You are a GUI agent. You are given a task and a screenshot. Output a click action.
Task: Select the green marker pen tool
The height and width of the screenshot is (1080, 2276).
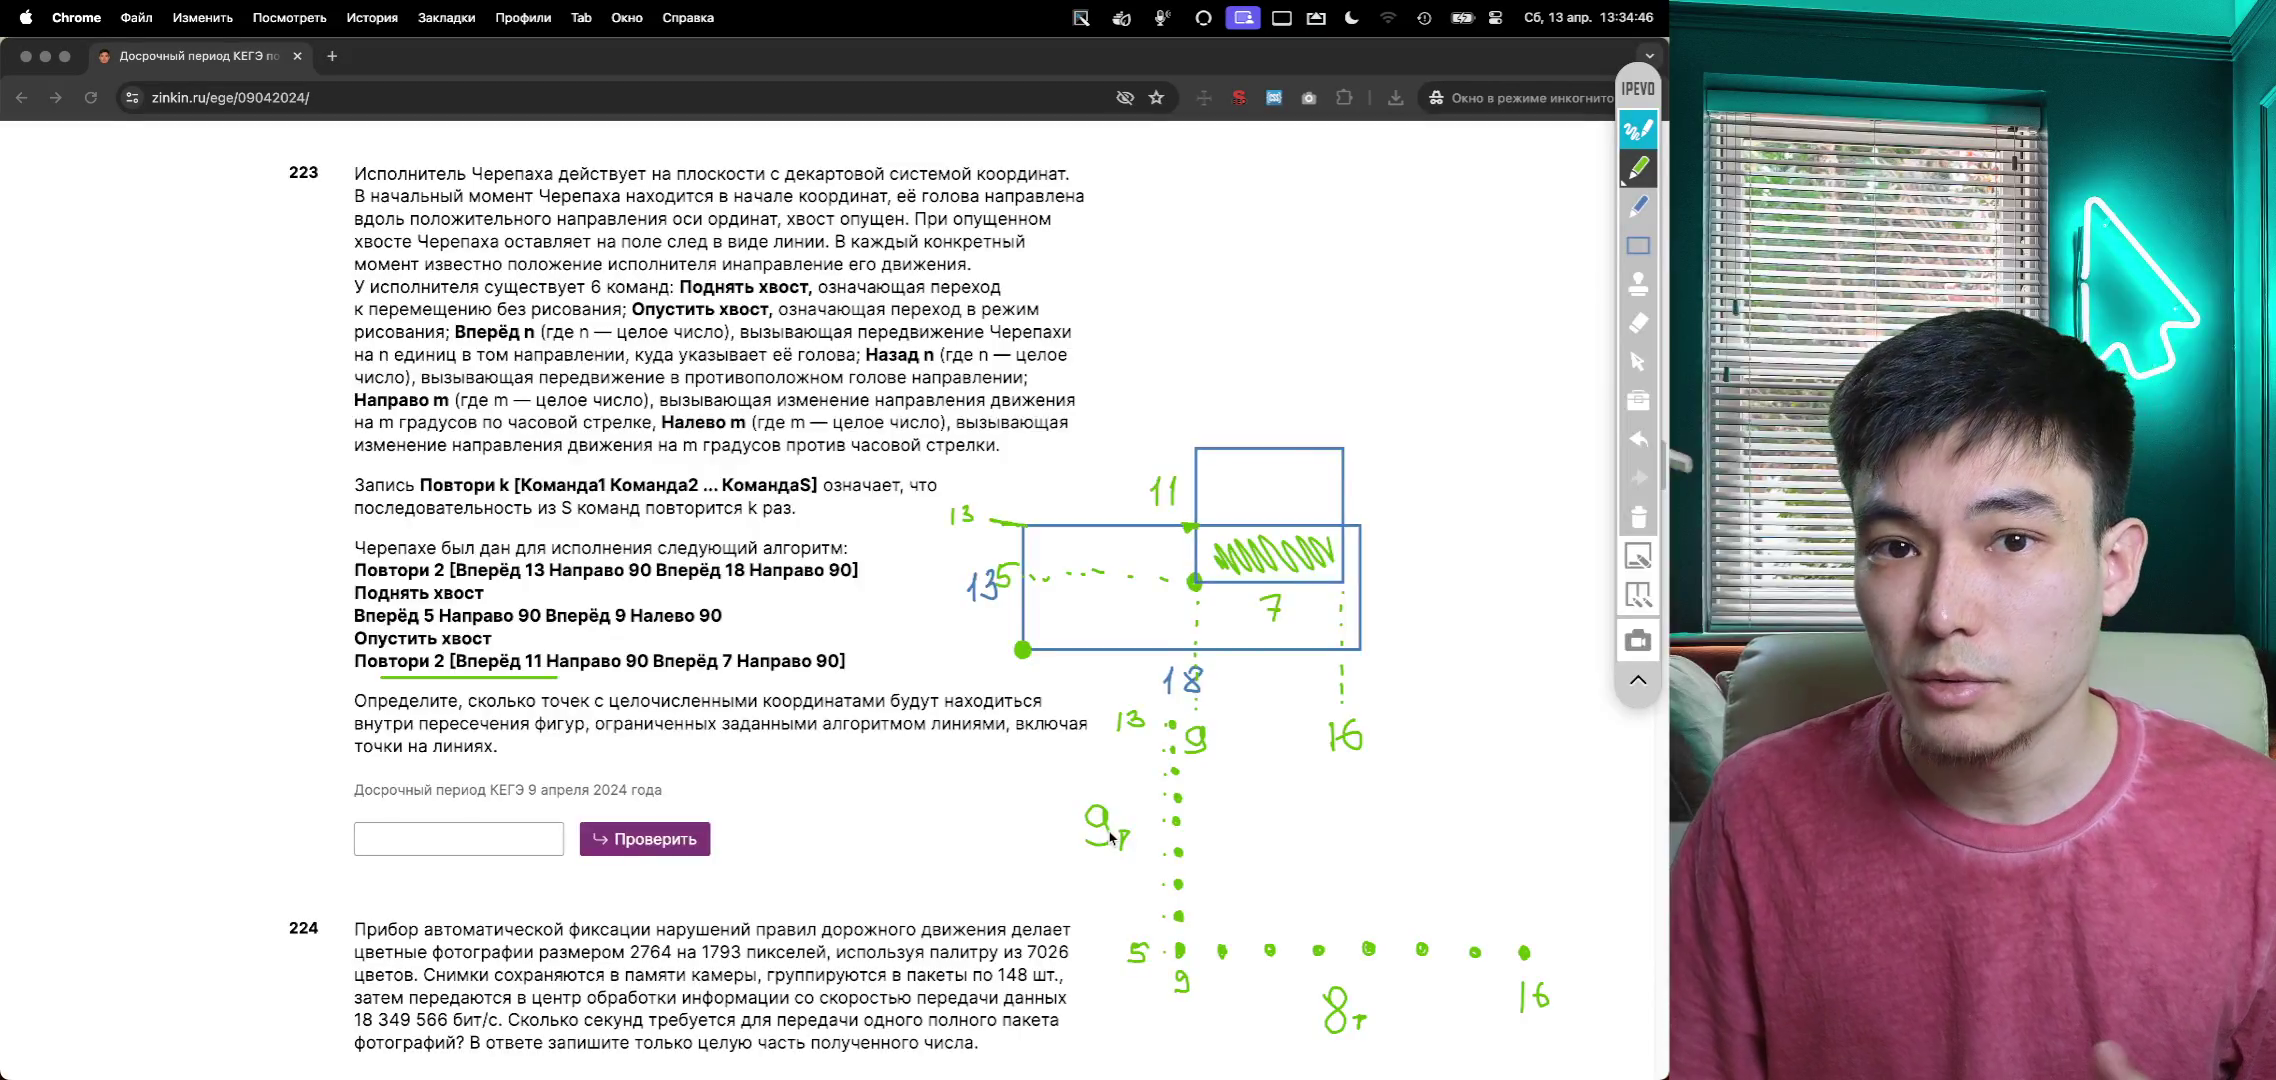1638,168
